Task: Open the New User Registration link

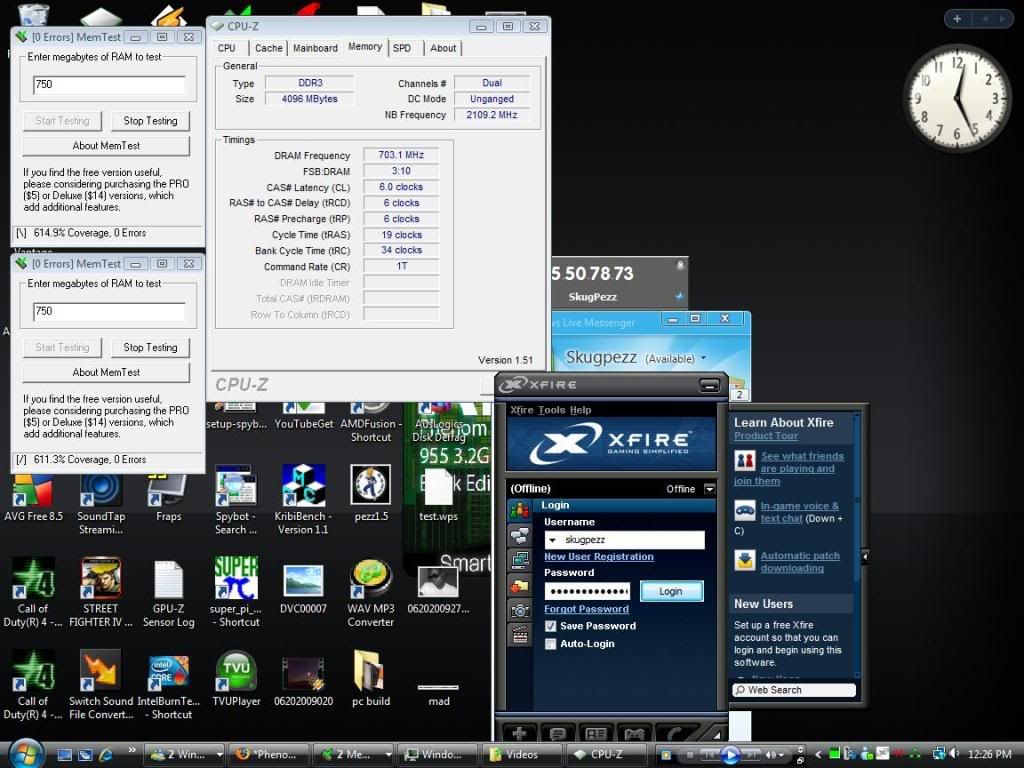Action: click(x=599, y=556)
